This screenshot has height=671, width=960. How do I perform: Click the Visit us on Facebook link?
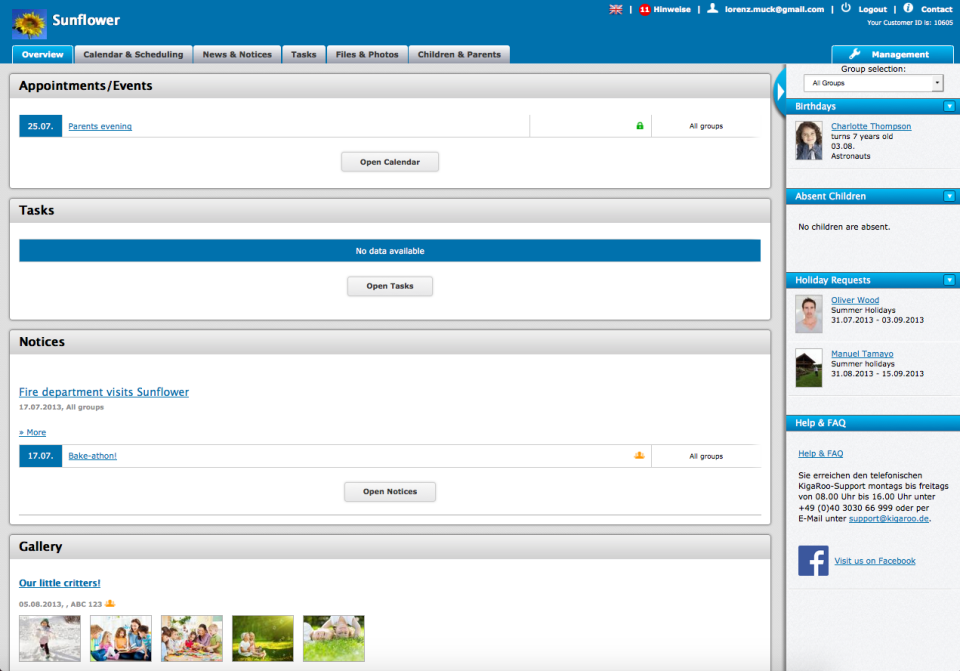[875, 561]
